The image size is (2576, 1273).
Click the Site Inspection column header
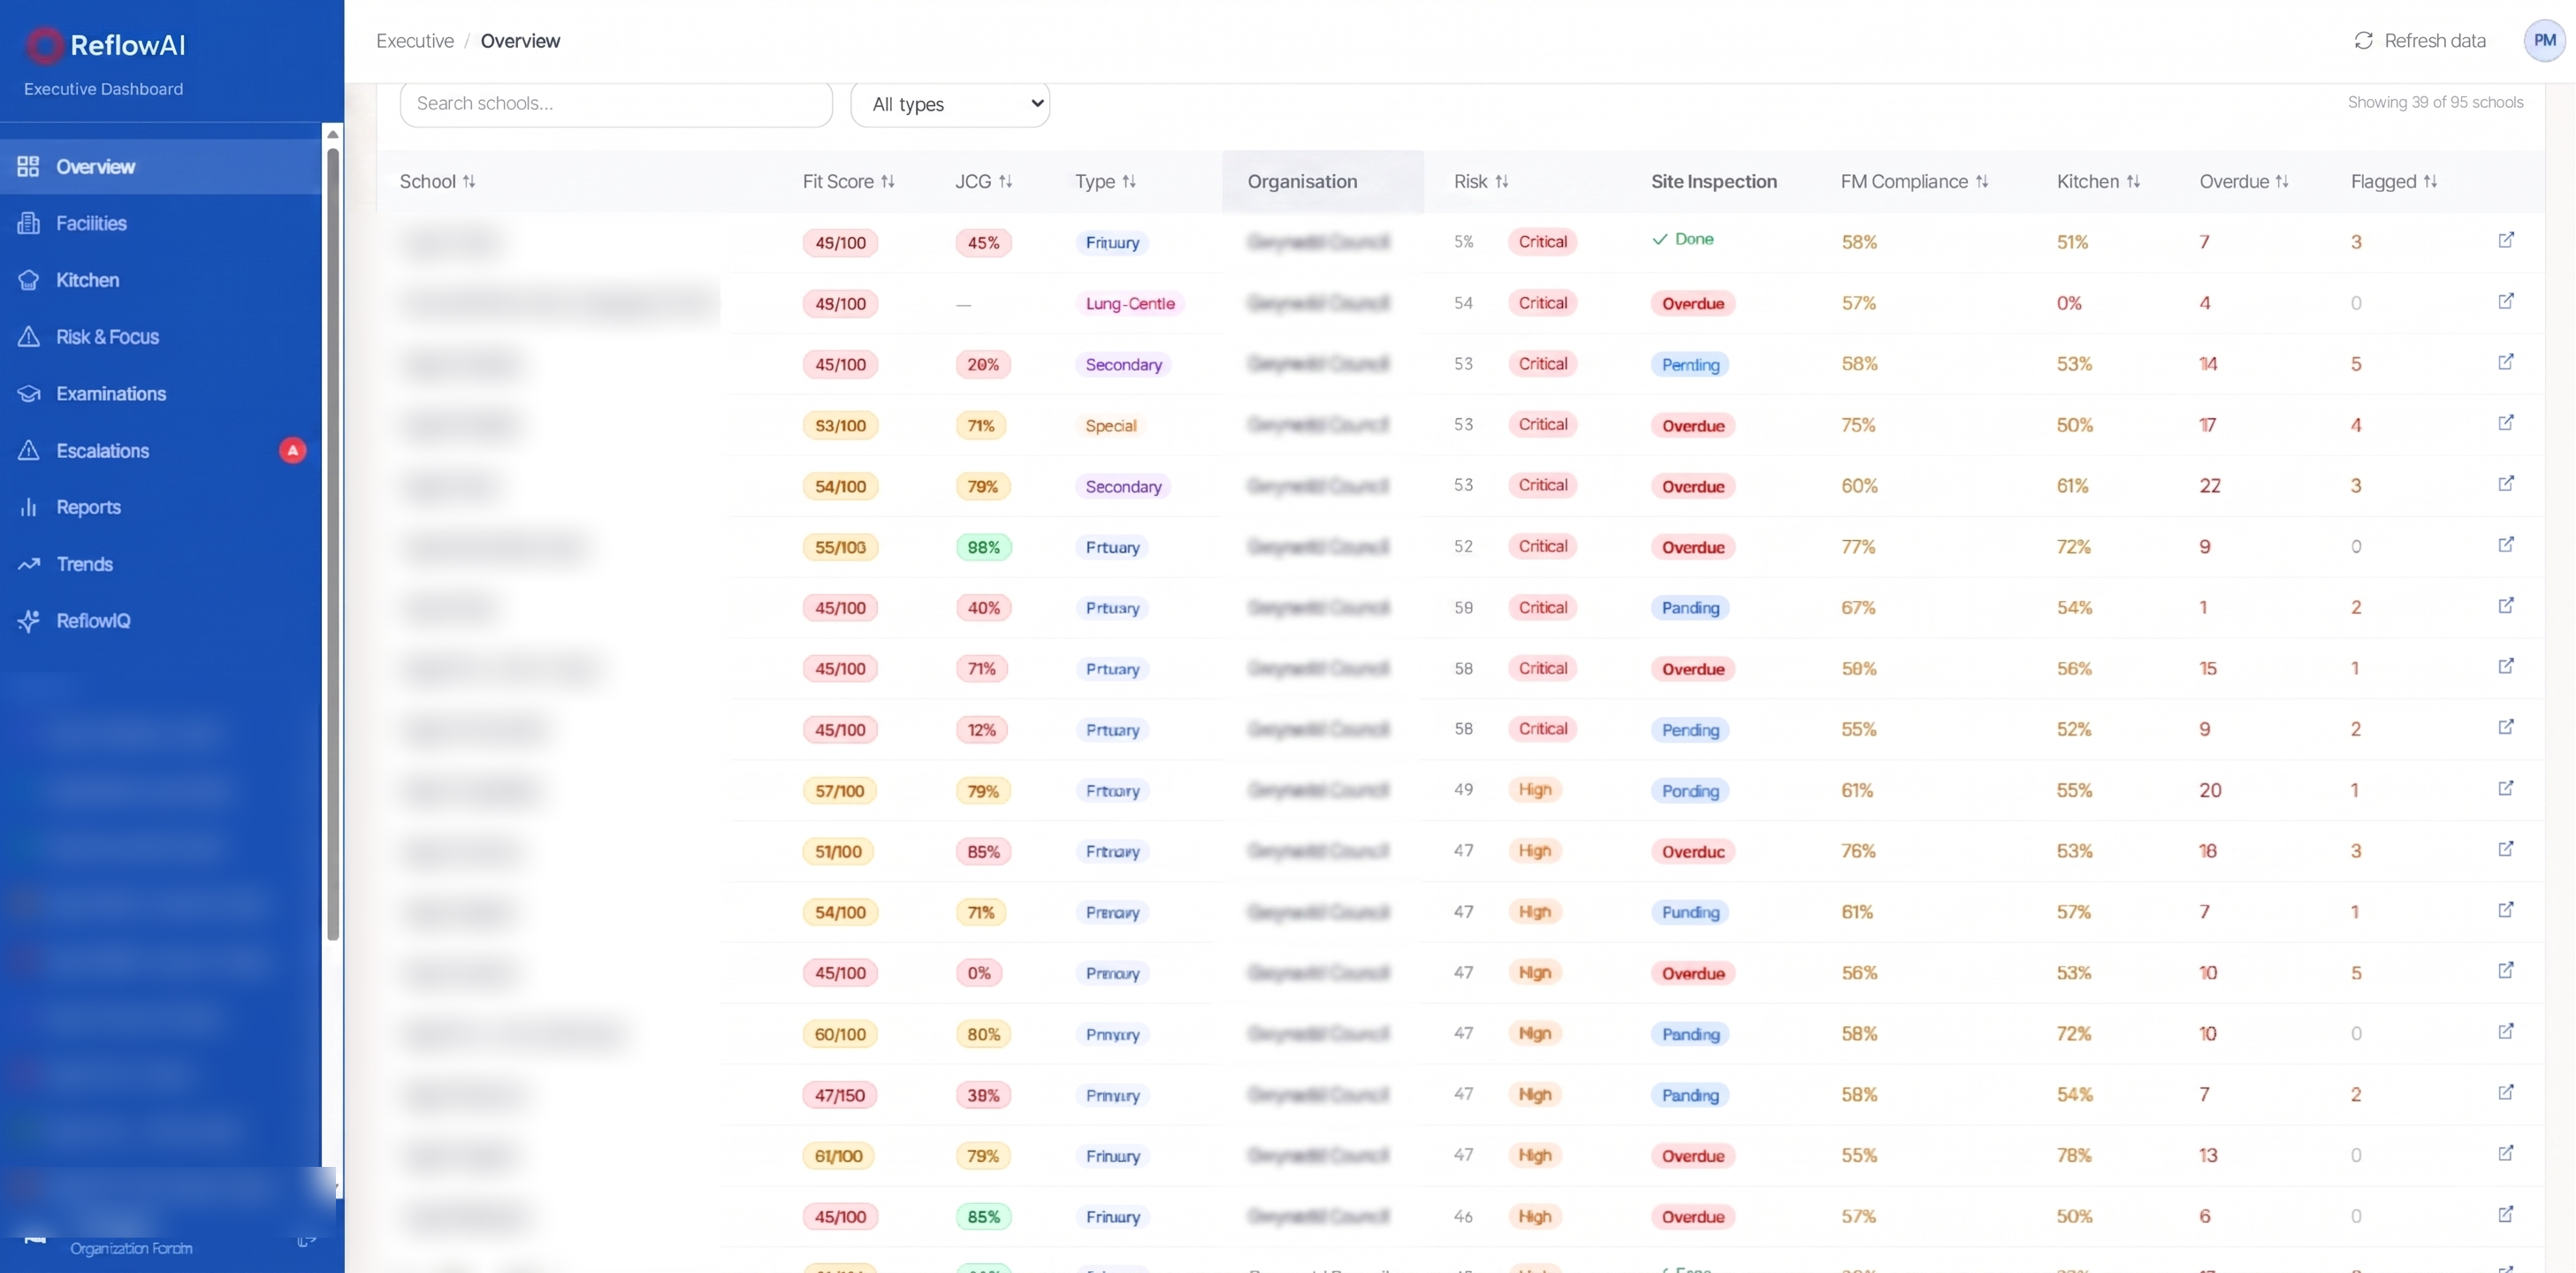(1714, 182)
